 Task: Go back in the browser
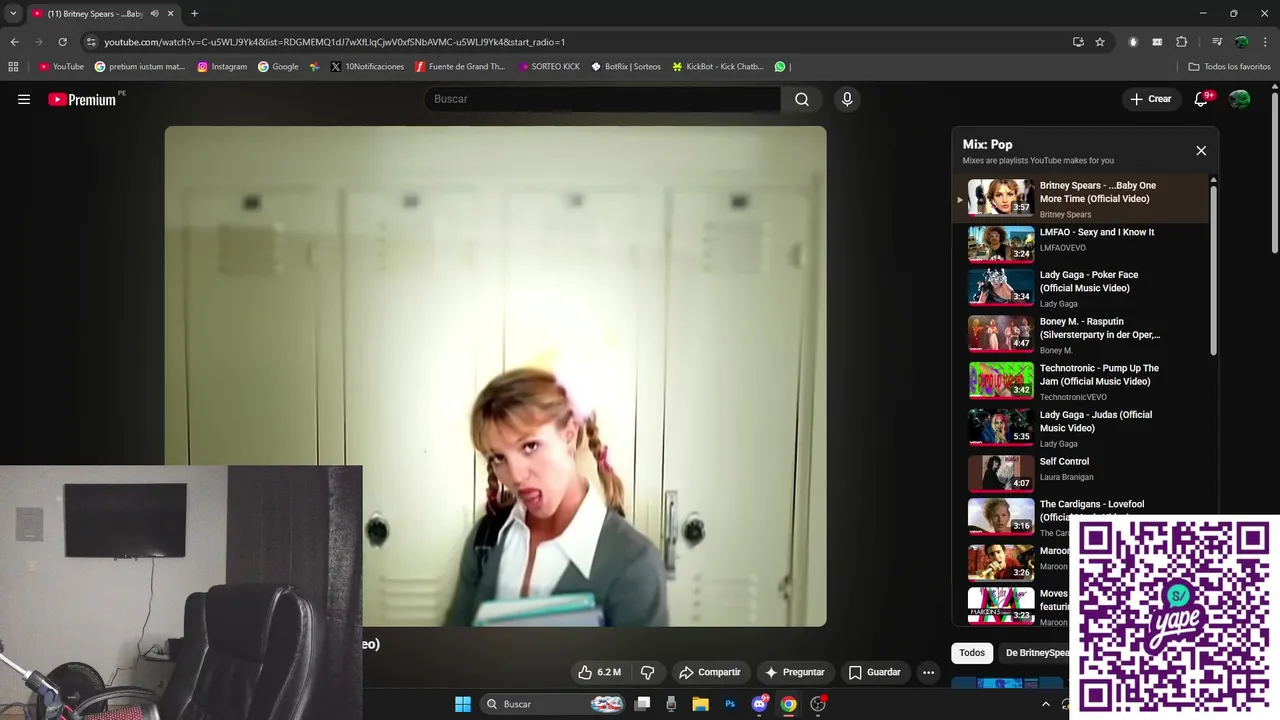tap(14, 42)
